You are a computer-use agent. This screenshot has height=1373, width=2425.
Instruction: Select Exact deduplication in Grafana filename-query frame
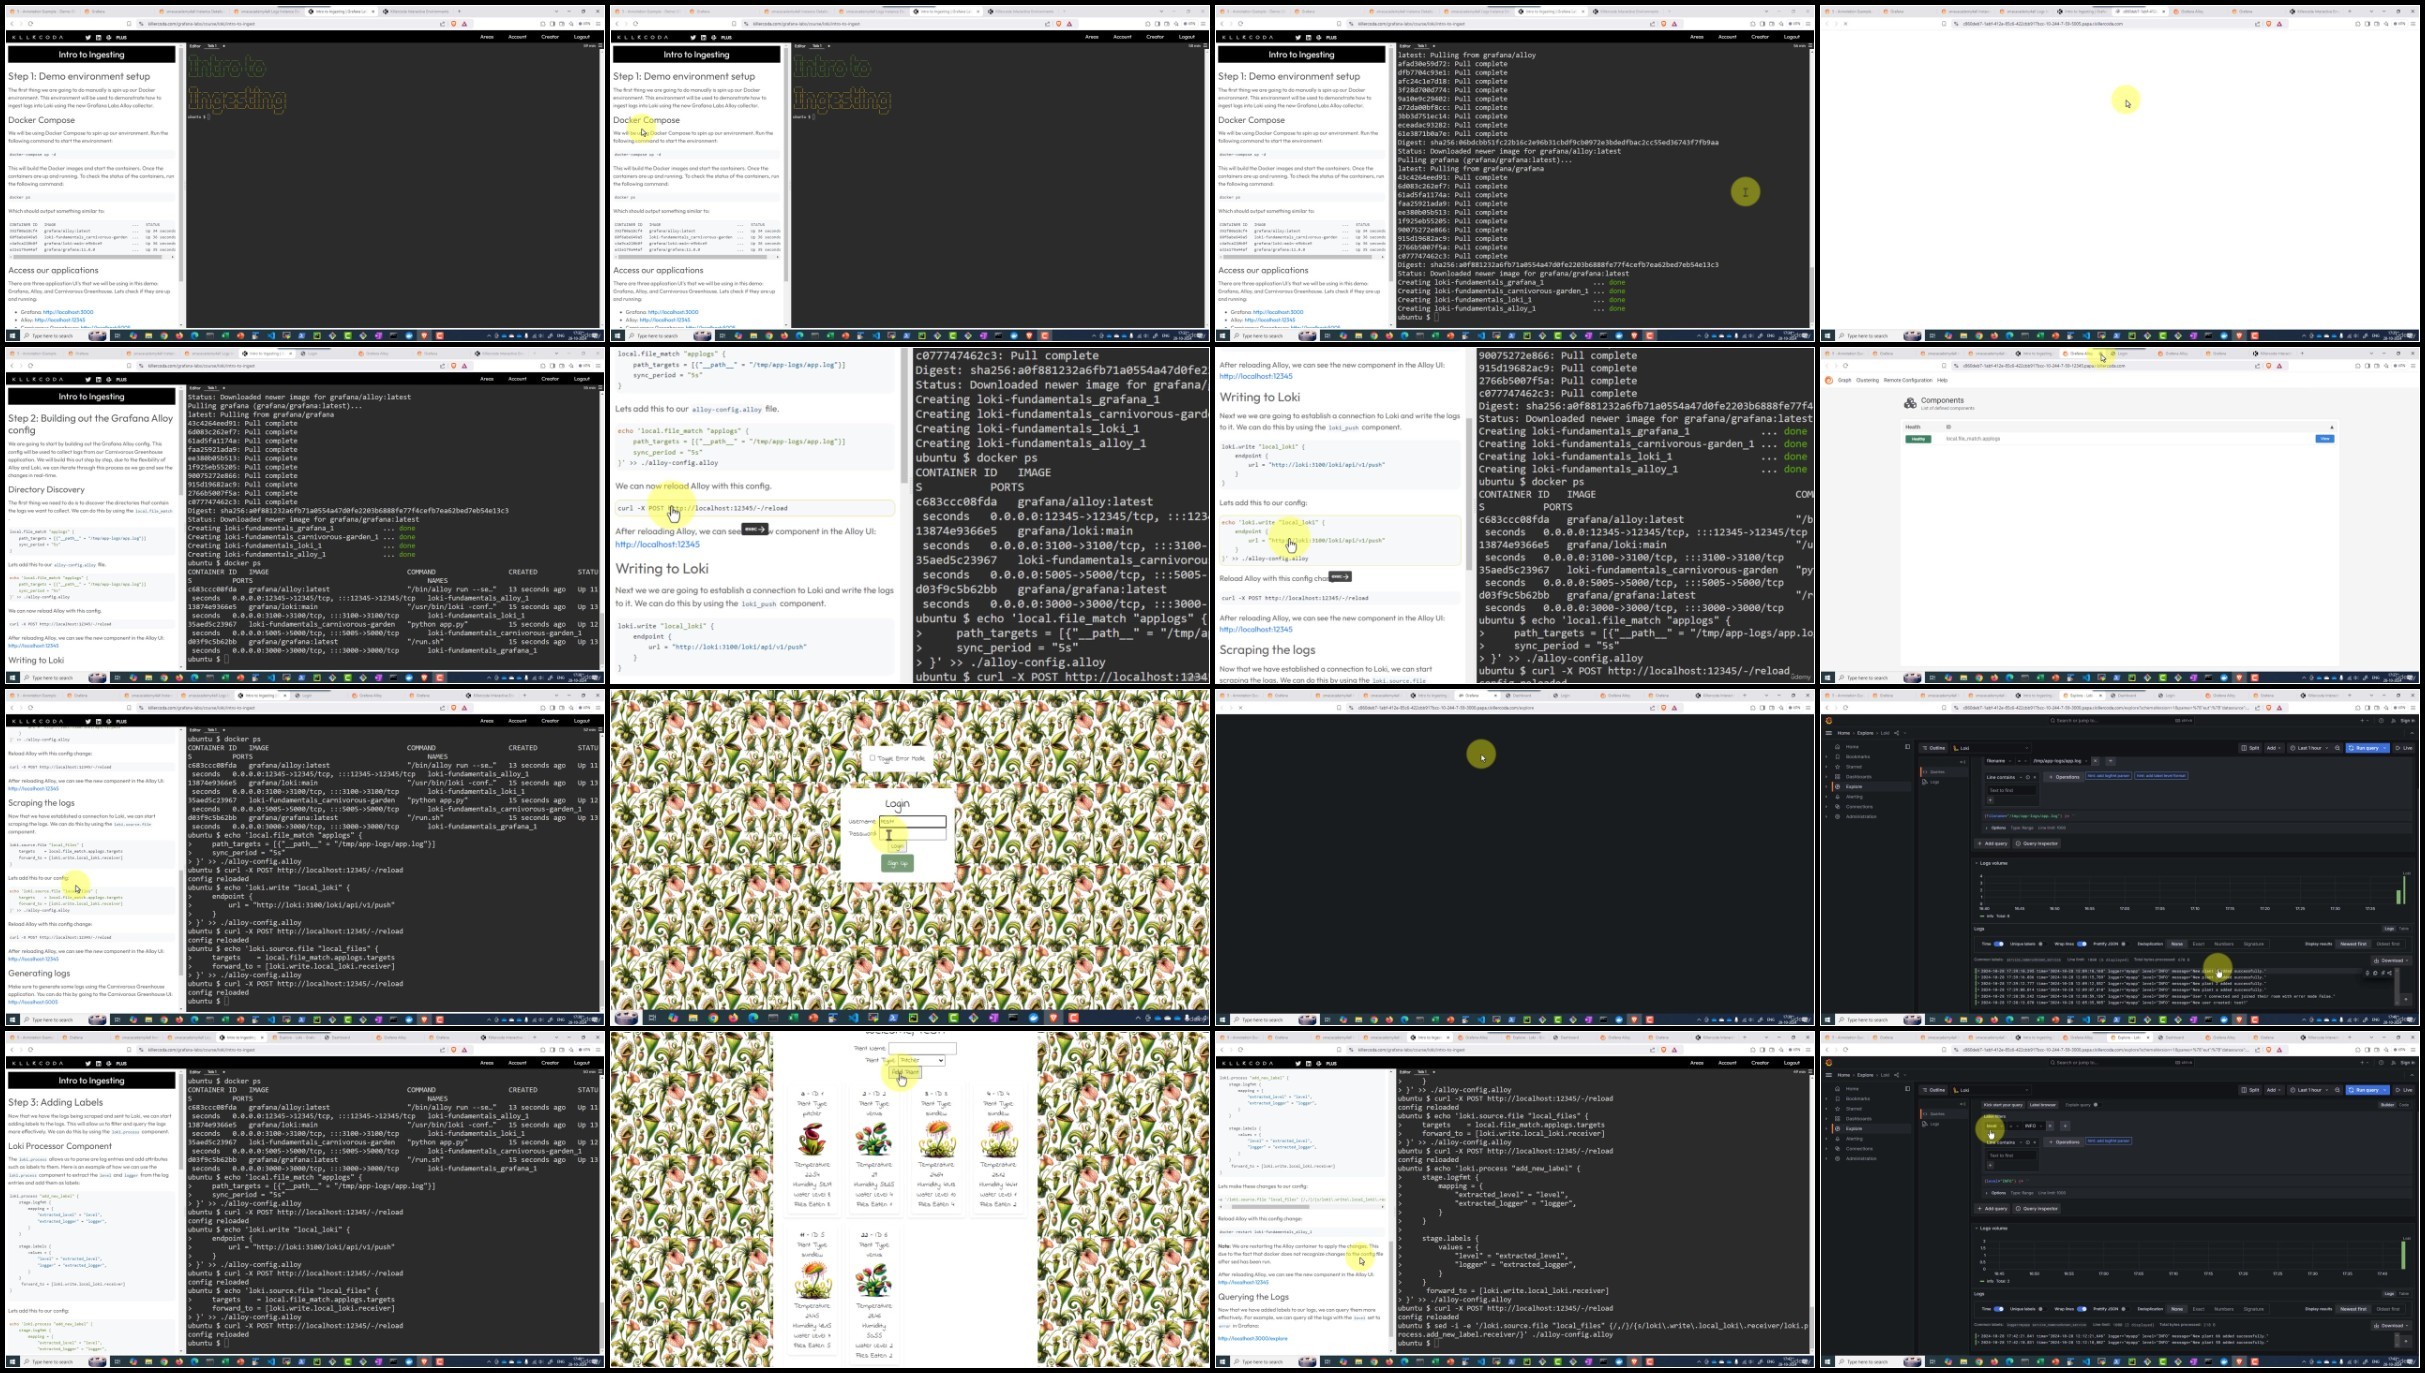coord(2198,944)
